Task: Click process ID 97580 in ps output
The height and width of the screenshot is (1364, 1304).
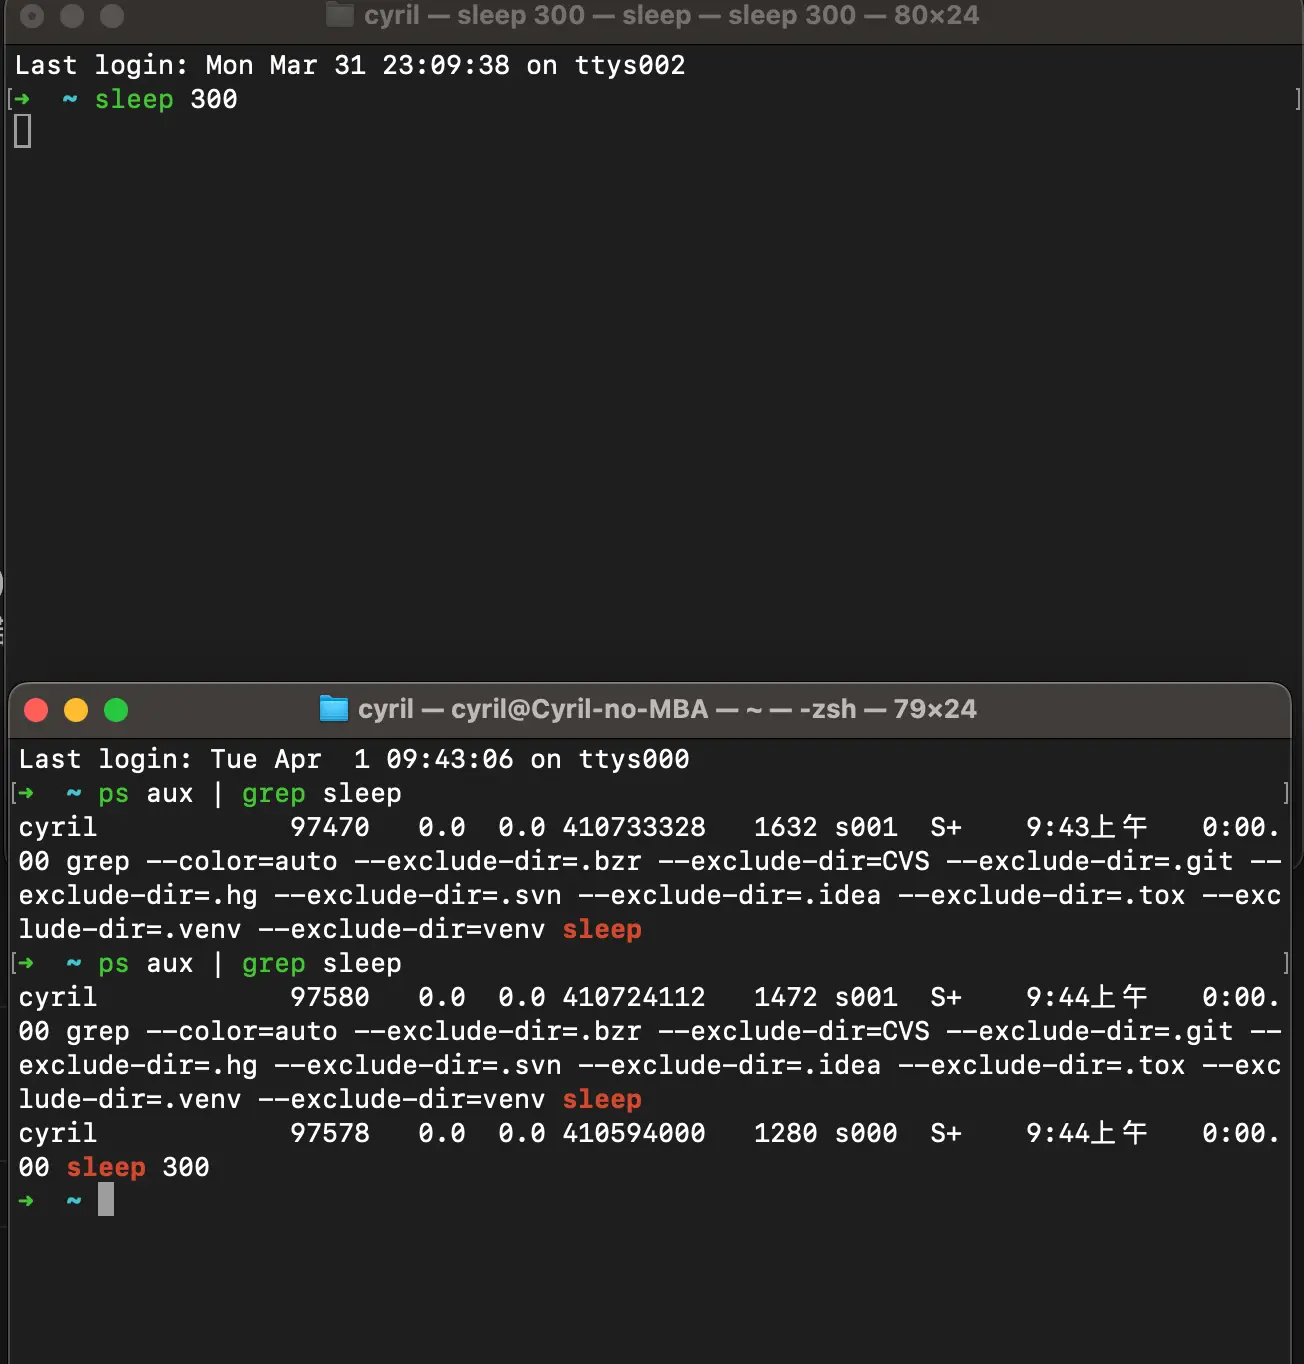Action: (x=329, y=997)
